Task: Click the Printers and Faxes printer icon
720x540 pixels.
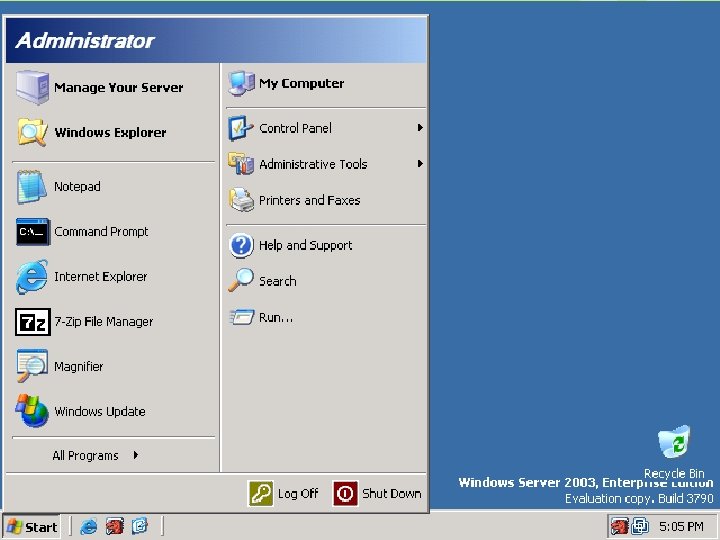Action: click(x=241, y=200)
